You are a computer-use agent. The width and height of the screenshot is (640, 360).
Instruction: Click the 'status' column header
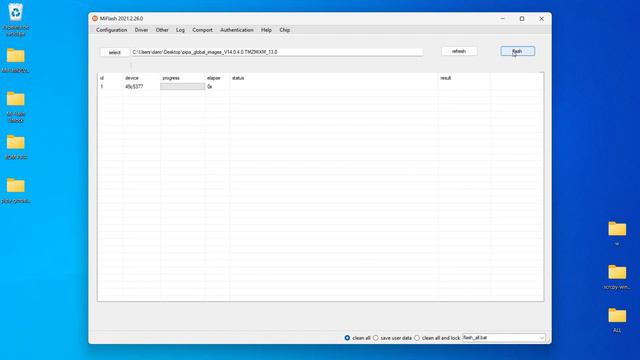coord(238,78)
